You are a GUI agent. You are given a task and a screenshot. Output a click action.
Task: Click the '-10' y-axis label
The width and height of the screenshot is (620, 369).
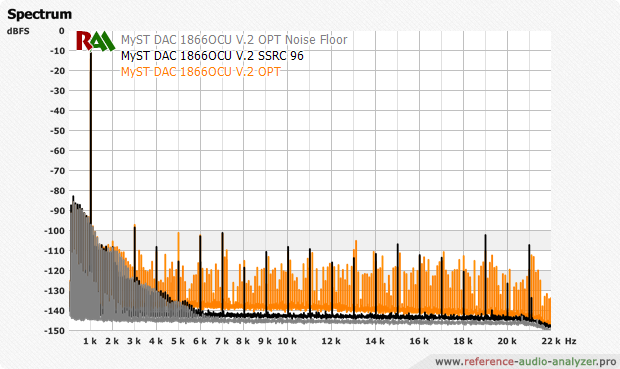[57, 51]
